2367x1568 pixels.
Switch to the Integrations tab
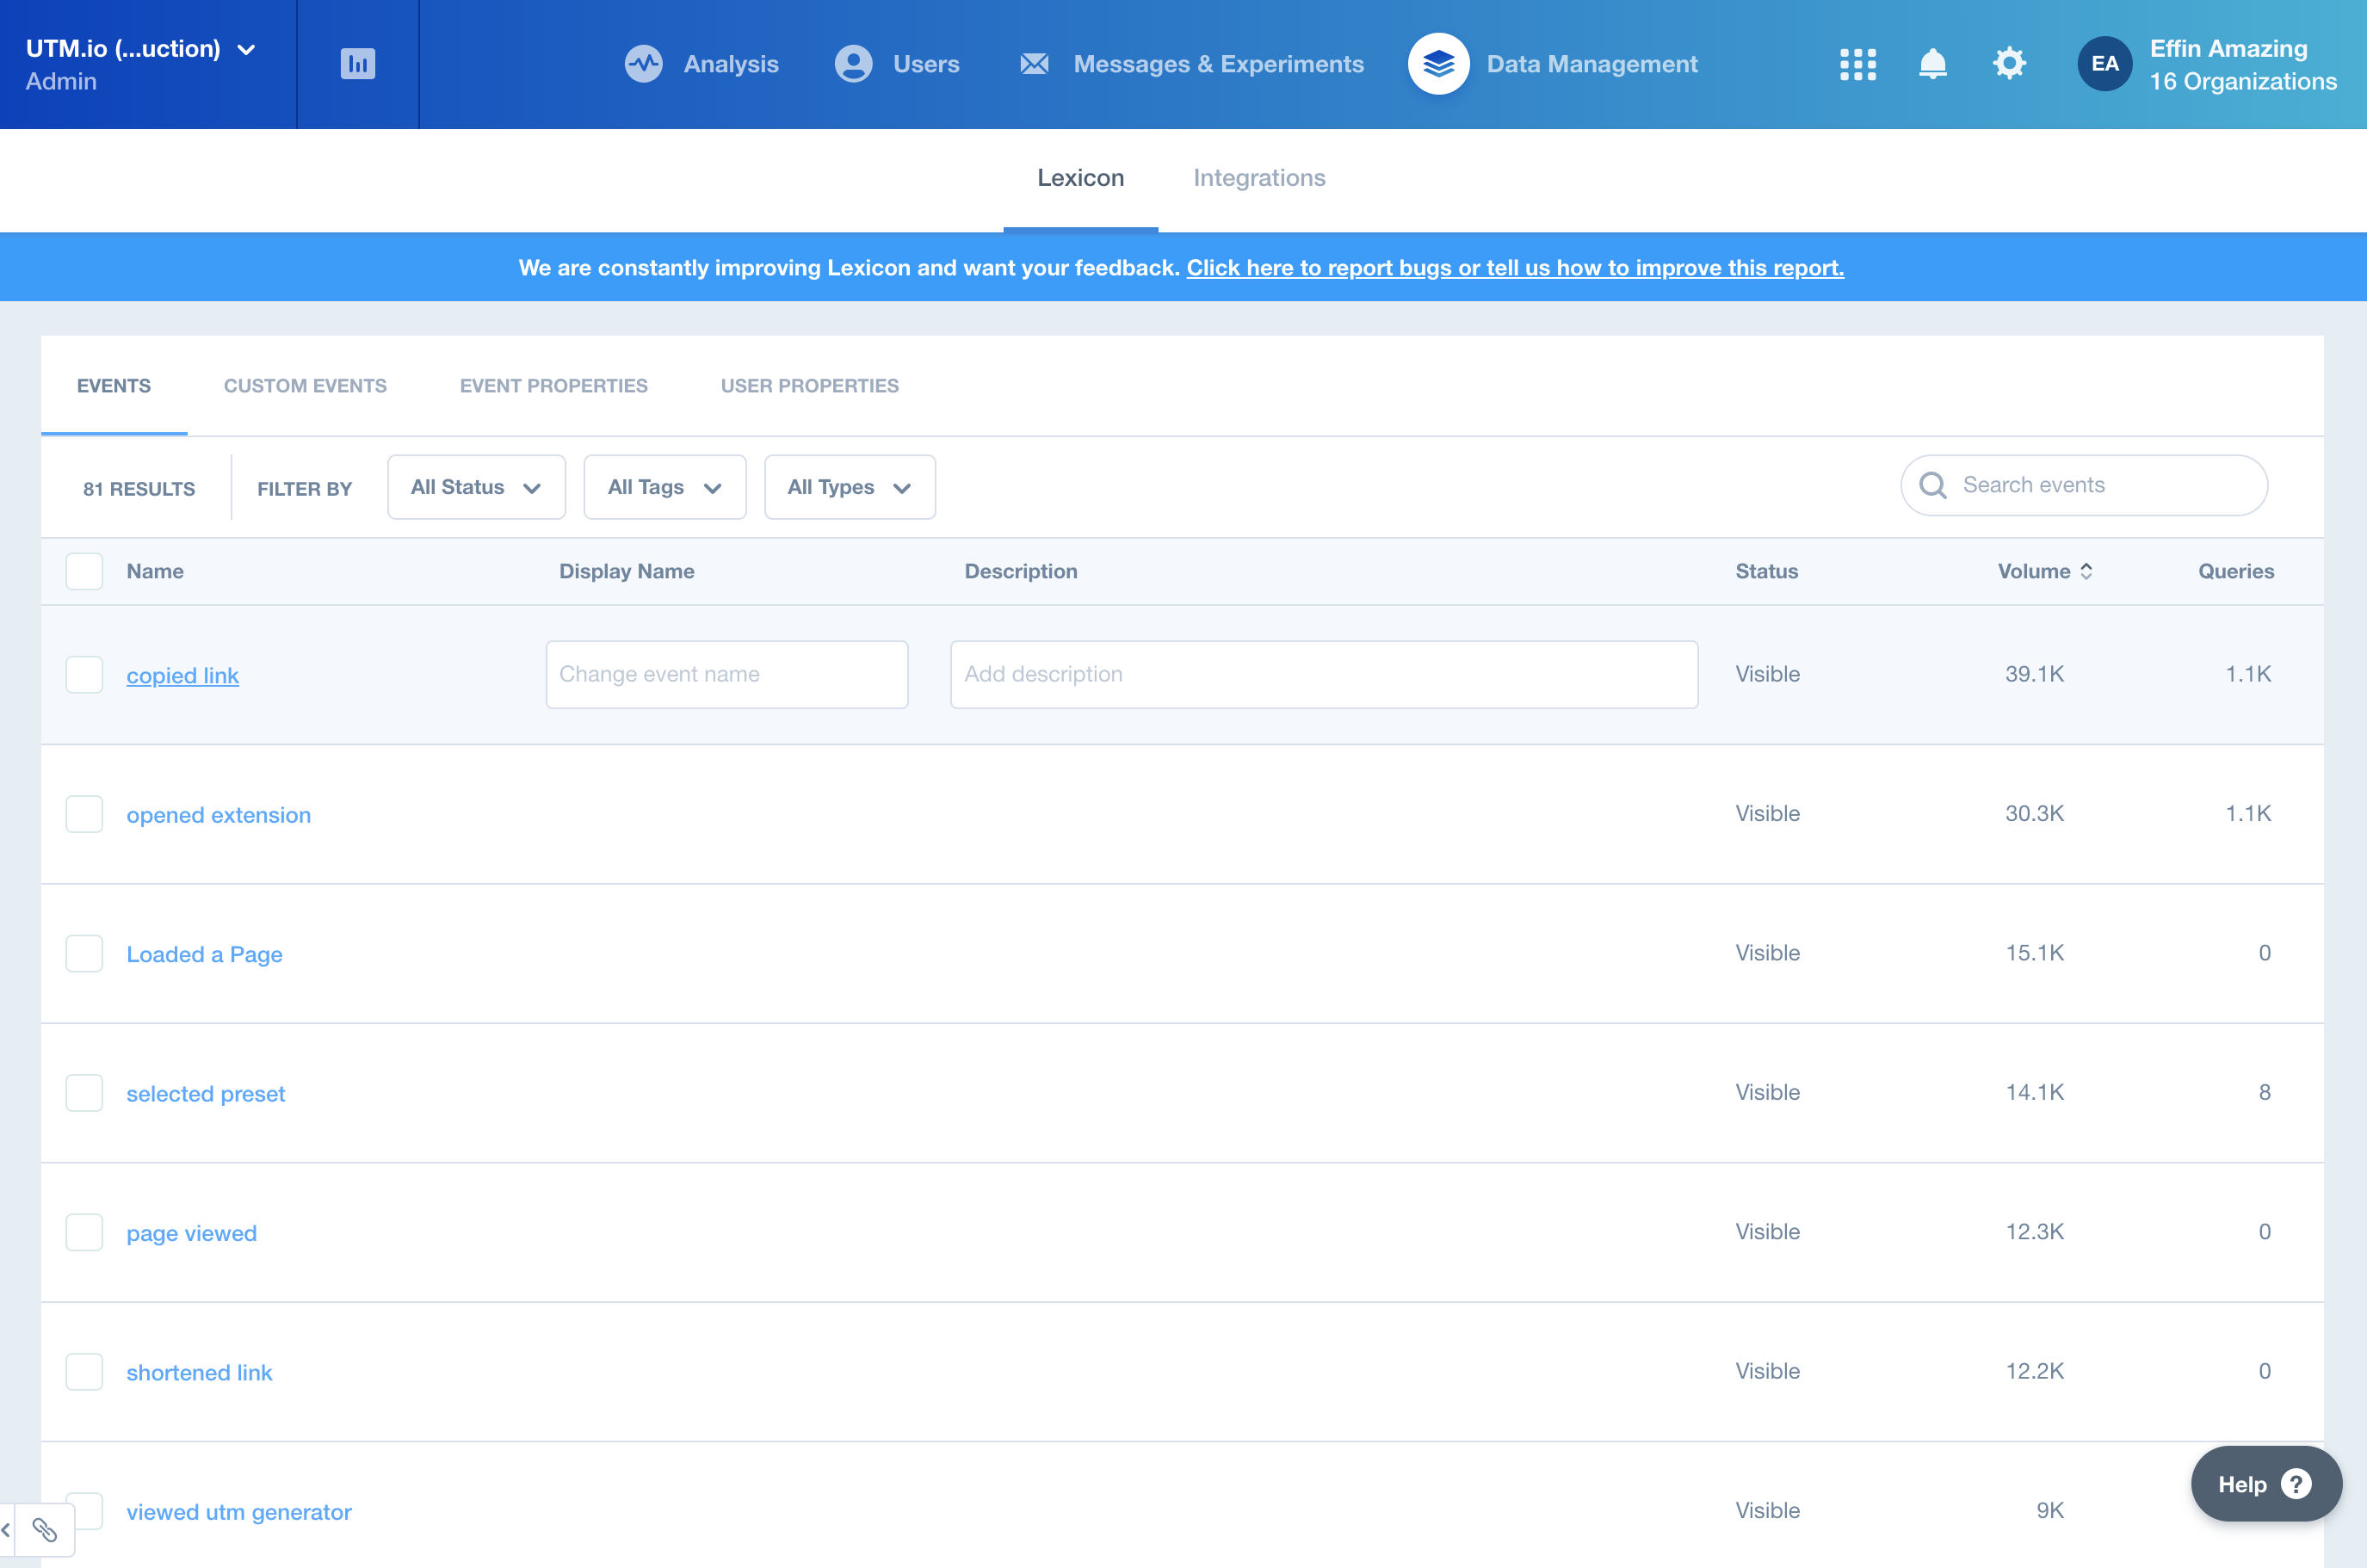click(x=1259, y=178)
